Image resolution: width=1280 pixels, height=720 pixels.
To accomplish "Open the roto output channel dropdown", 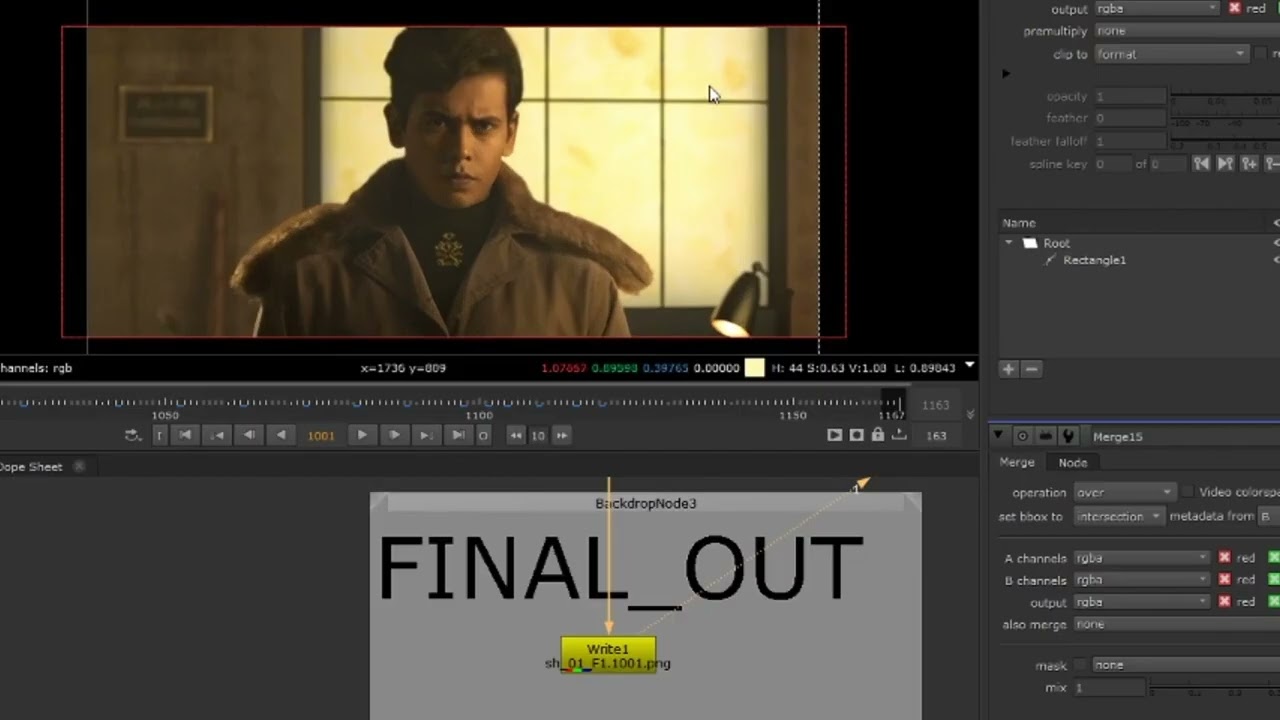I will click(x=1157, y=8).
